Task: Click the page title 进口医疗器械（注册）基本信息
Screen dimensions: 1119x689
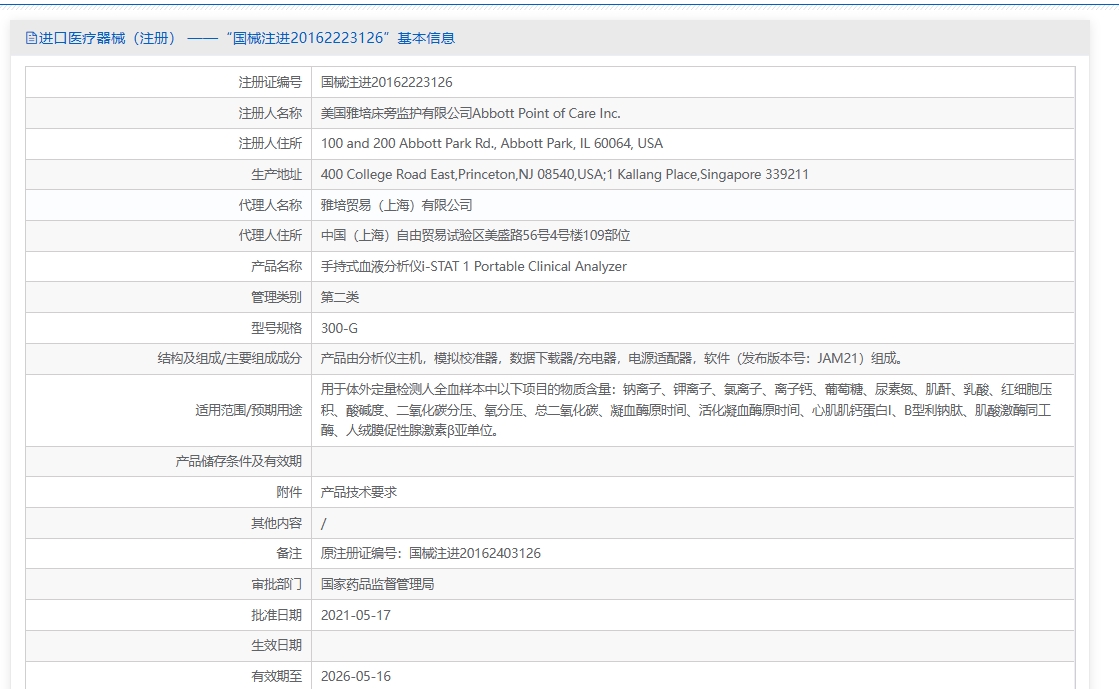Action: click(x=246, y=38)
